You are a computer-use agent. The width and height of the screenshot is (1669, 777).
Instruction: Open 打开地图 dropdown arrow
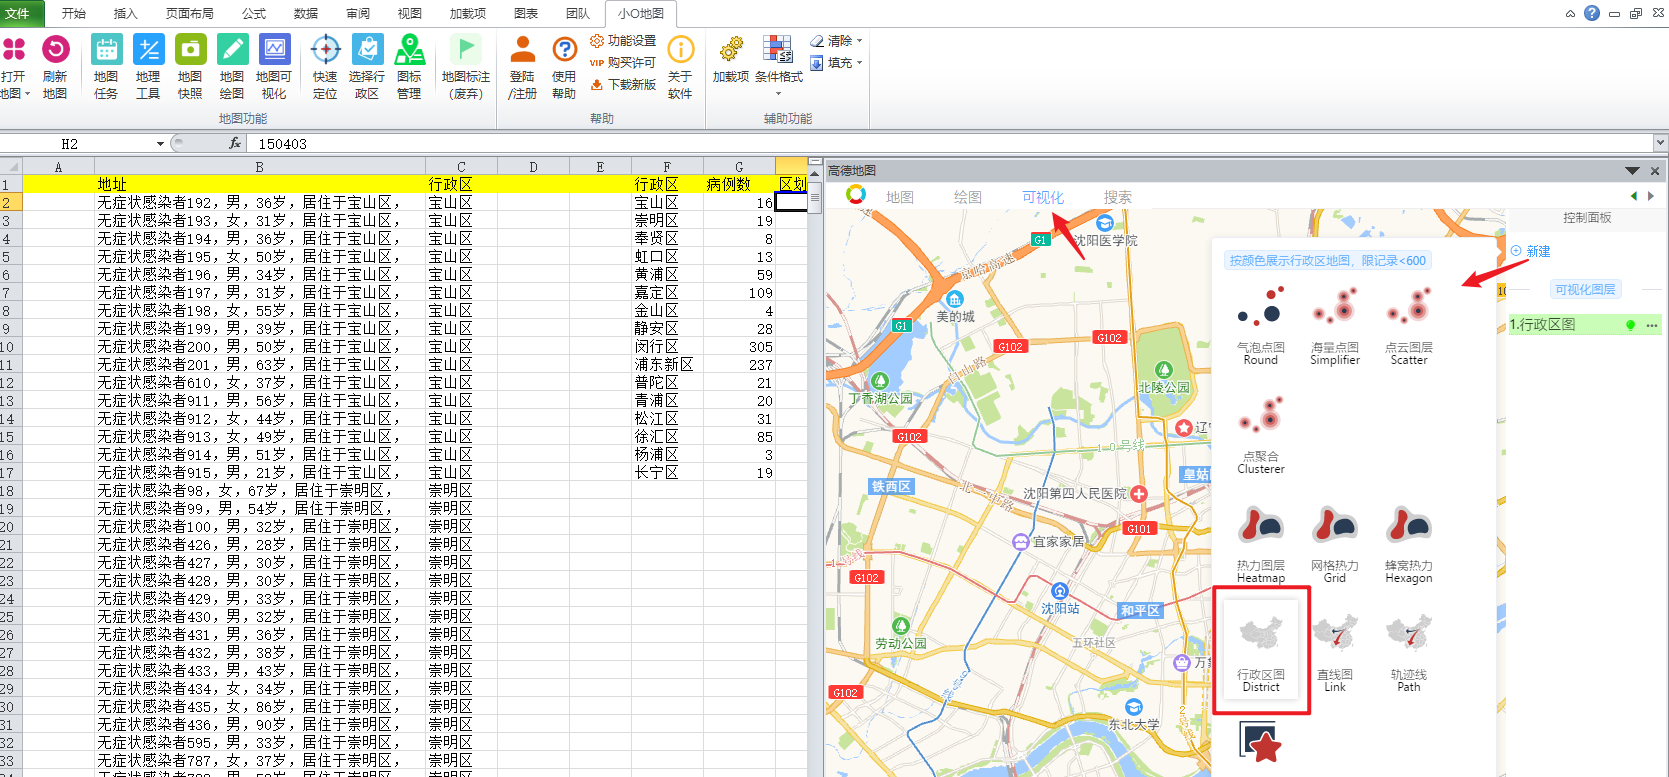point(27,94)
